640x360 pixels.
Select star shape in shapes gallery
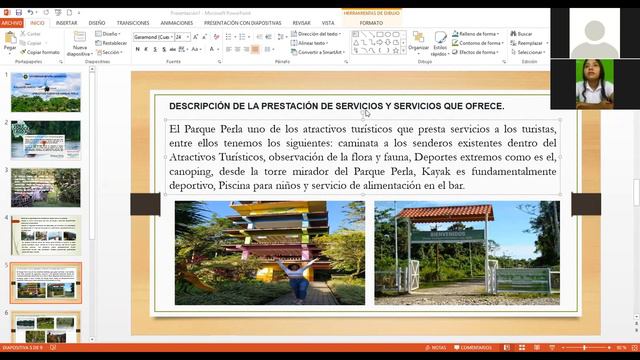pyautogui.click(x=396, y=51)
